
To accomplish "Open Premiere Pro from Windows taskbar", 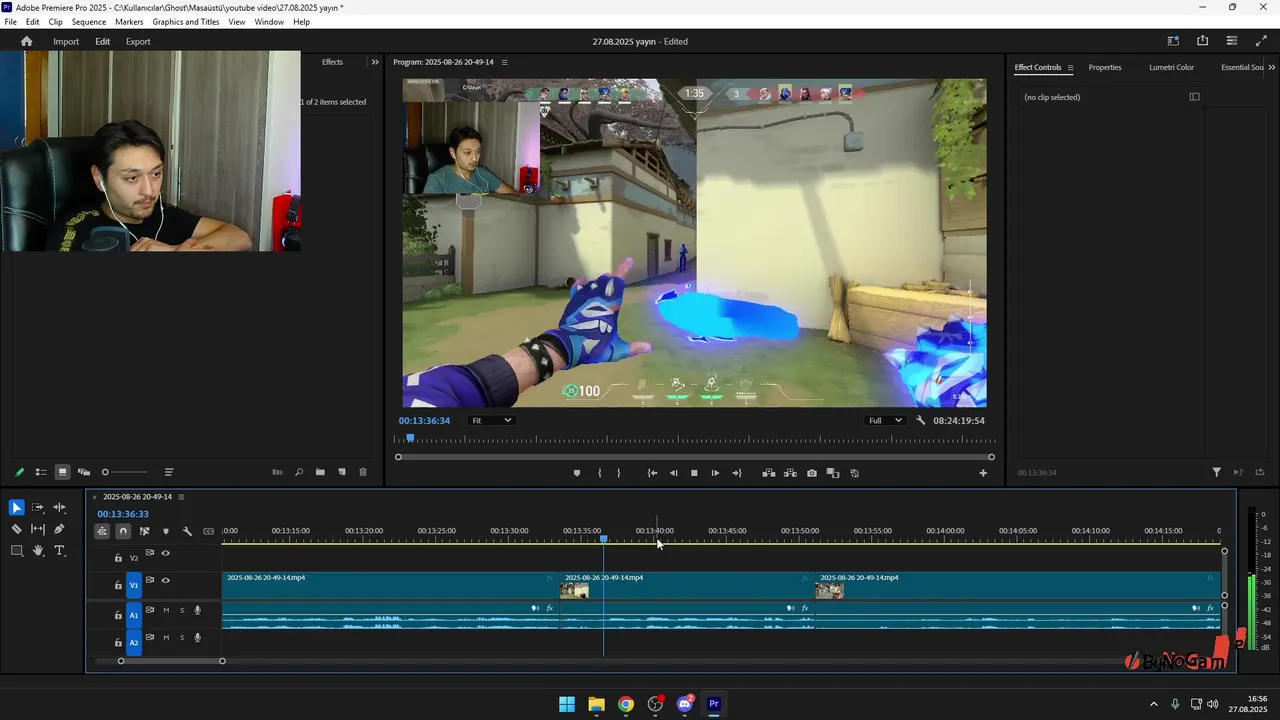I will [x=714, y=704].
